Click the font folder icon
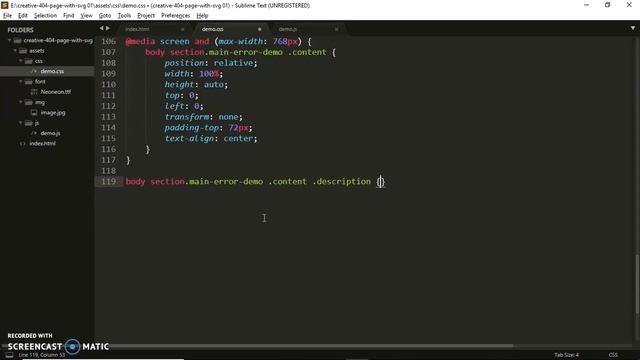This screenshot has height=360, width=640. click(29, 82)
